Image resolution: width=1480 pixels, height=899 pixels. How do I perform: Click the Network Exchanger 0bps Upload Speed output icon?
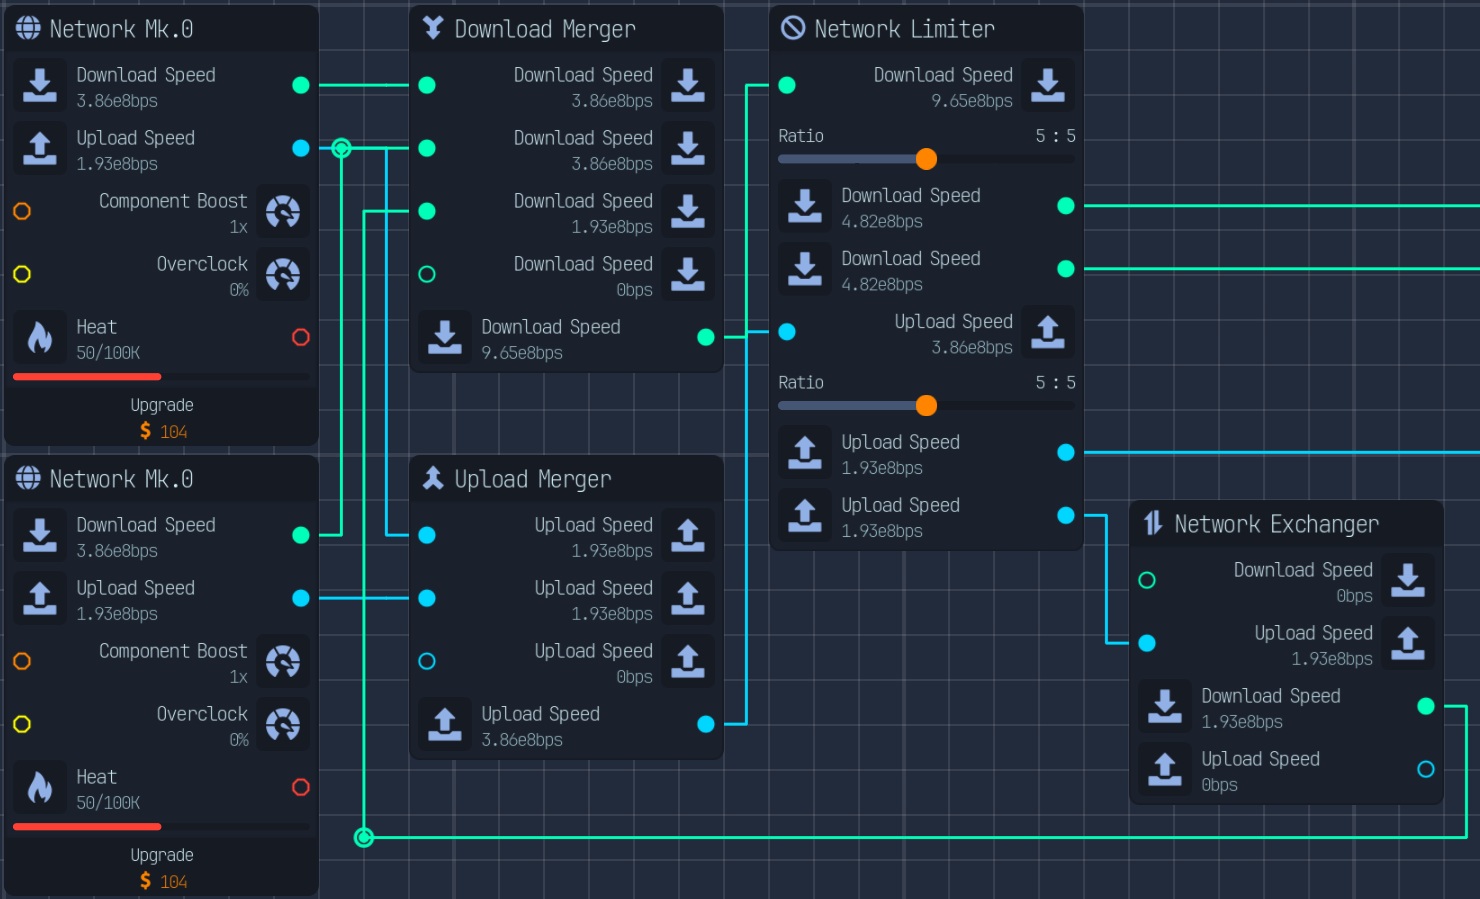point(1165,769)
